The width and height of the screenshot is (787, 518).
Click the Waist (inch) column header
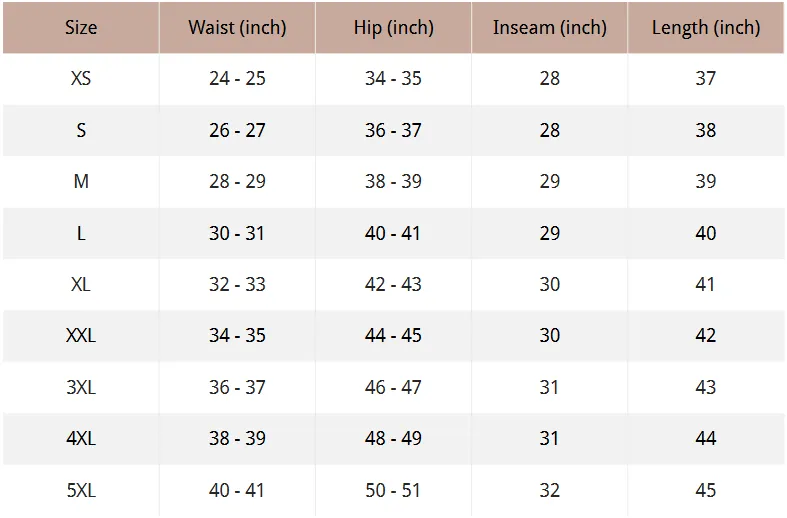pos(237,28)
